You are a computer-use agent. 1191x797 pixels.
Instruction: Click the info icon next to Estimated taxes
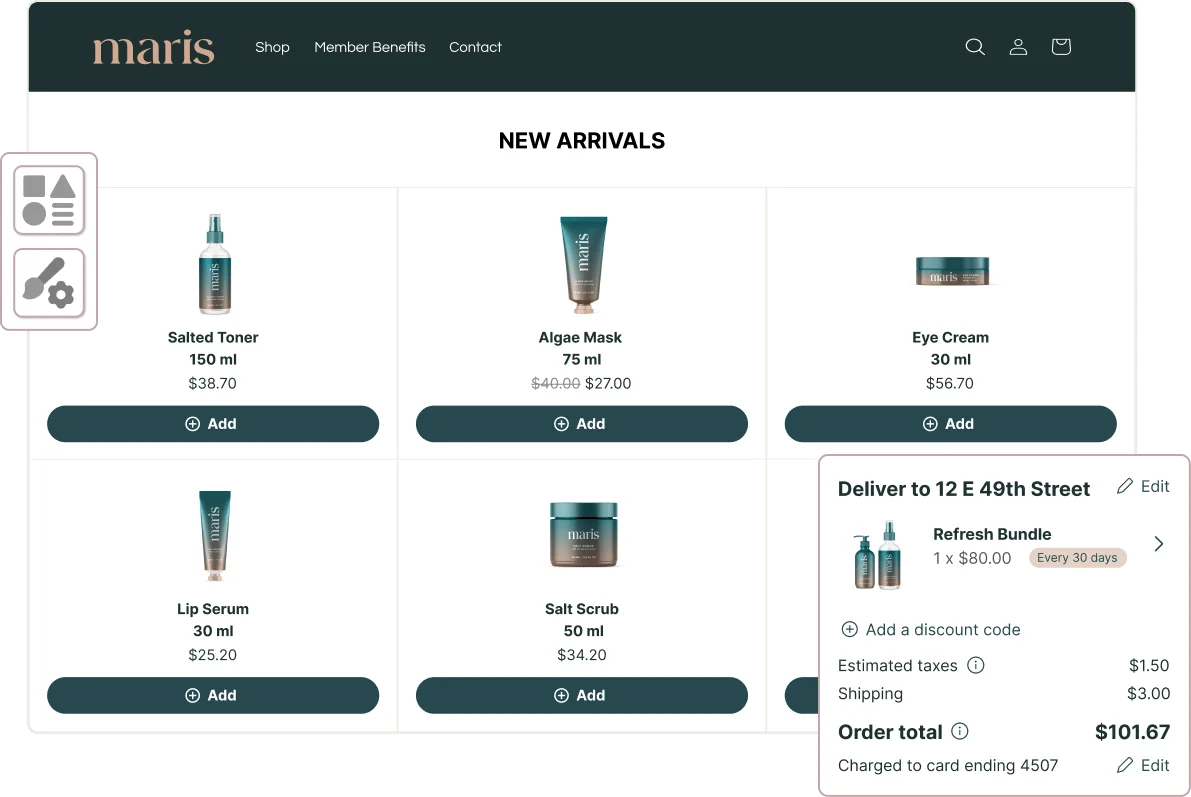click(x=977, y=665)
